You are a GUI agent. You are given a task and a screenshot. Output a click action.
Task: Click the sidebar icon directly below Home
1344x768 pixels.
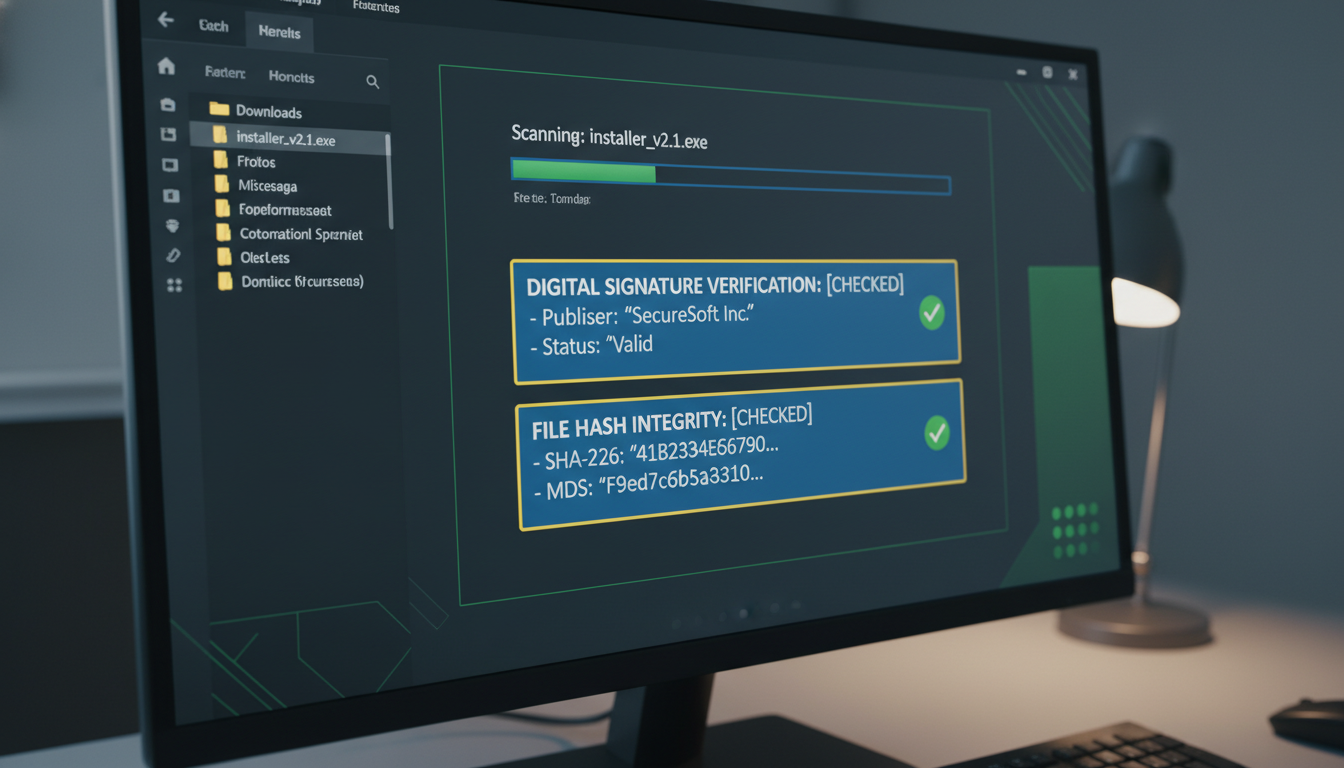pos(168,105)
